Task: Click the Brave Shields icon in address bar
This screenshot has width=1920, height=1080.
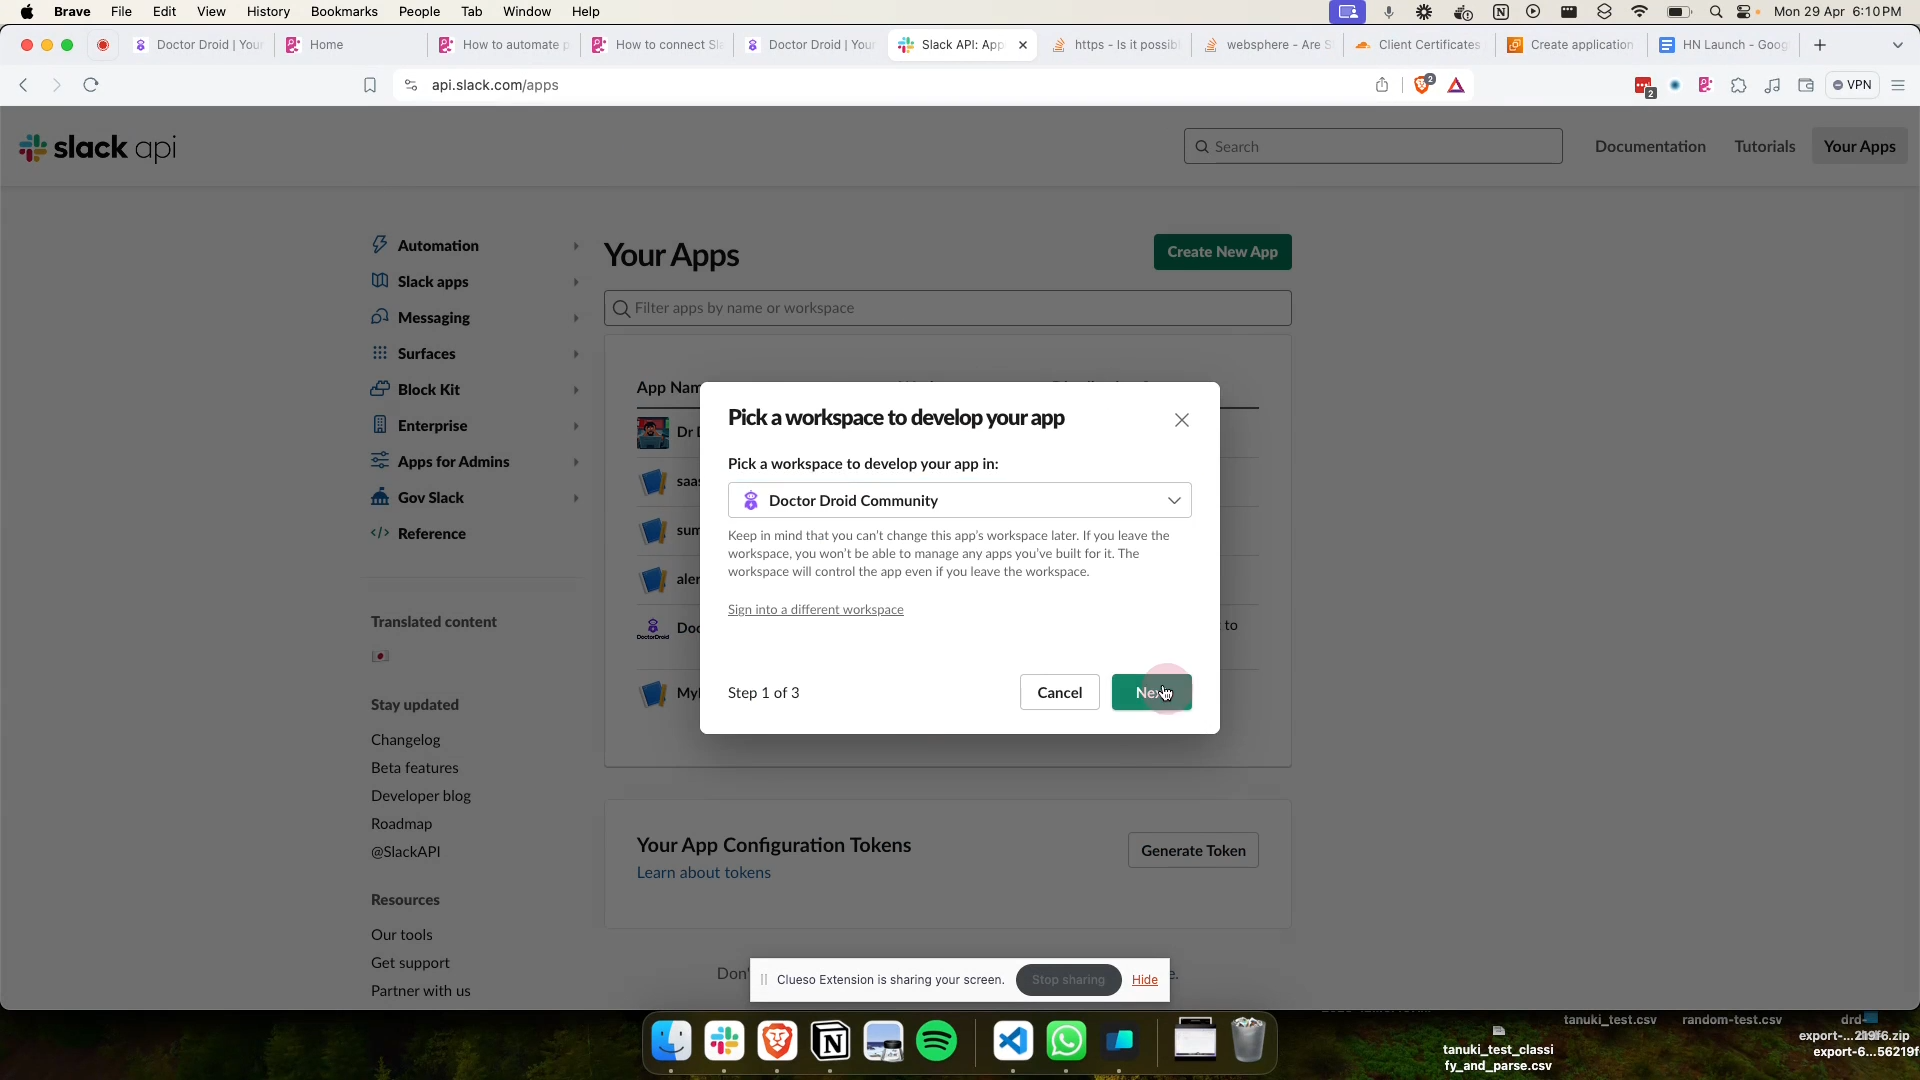Action: 1422,85
